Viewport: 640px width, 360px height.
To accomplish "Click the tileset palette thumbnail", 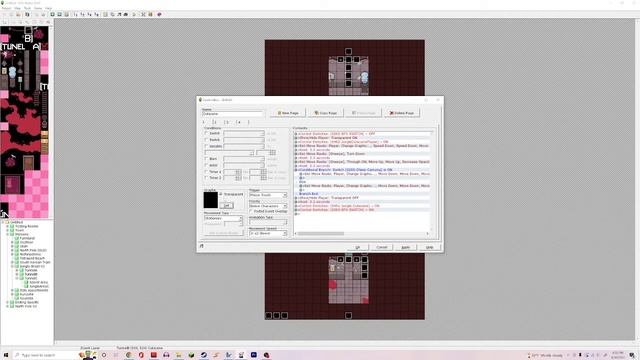I will point(24,122).
